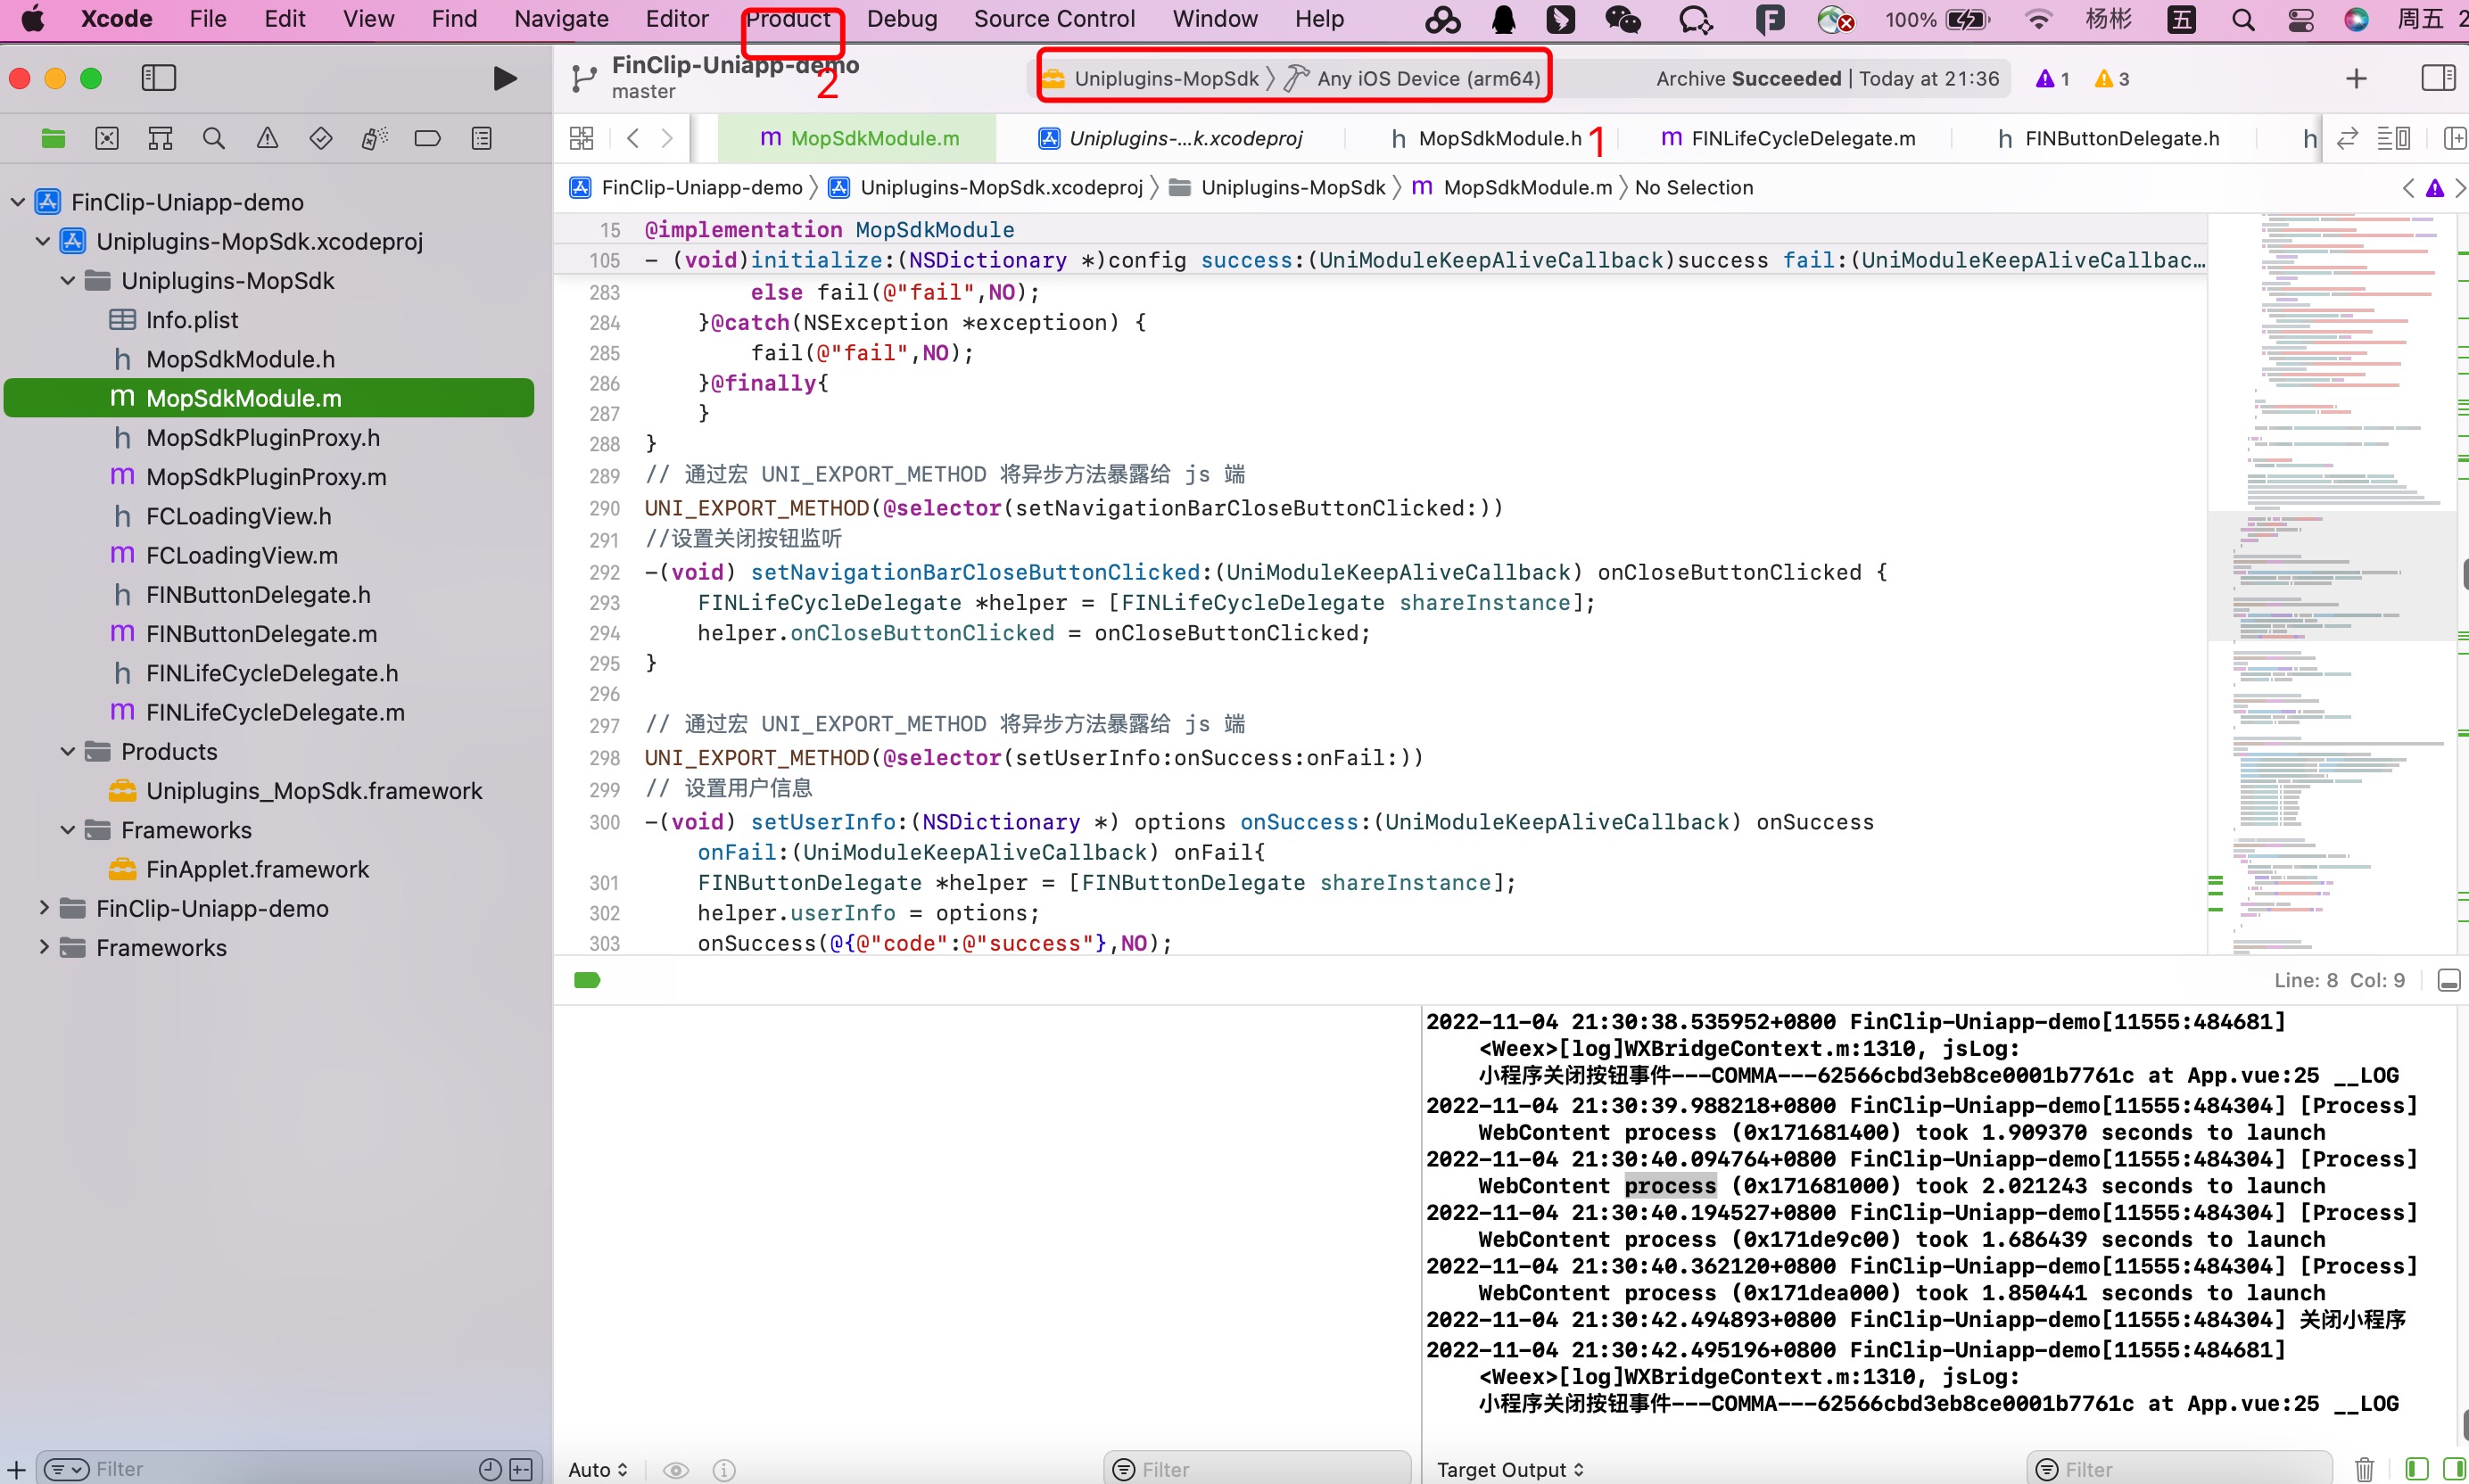
Task: Open the Report navigator icon
Action: pos(481,138)
